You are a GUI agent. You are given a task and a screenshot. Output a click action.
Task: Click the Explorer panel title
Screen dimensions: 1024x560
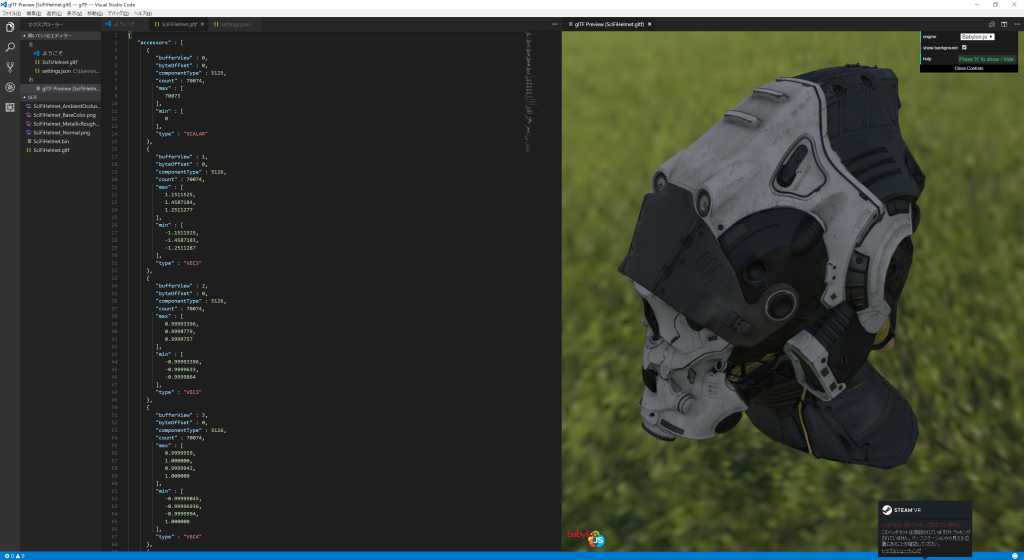tap(45, 24)
